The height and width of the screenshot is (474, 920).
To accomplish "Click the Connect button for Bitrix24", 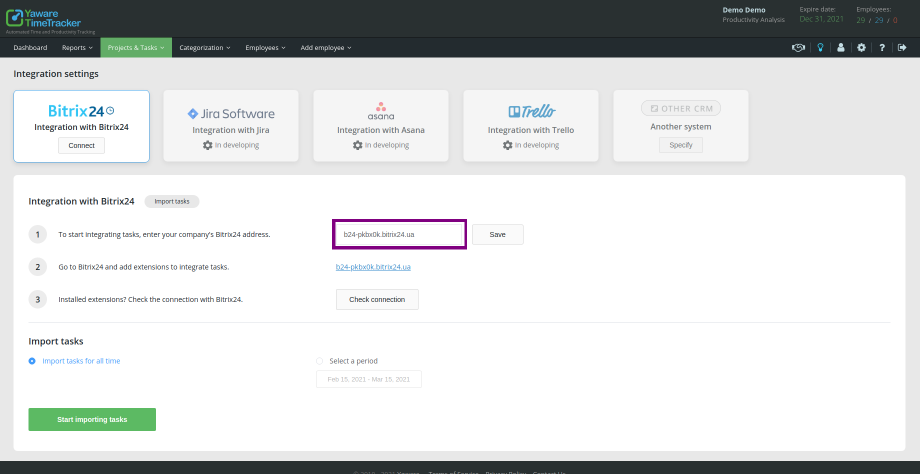I will tap(82, 145).
